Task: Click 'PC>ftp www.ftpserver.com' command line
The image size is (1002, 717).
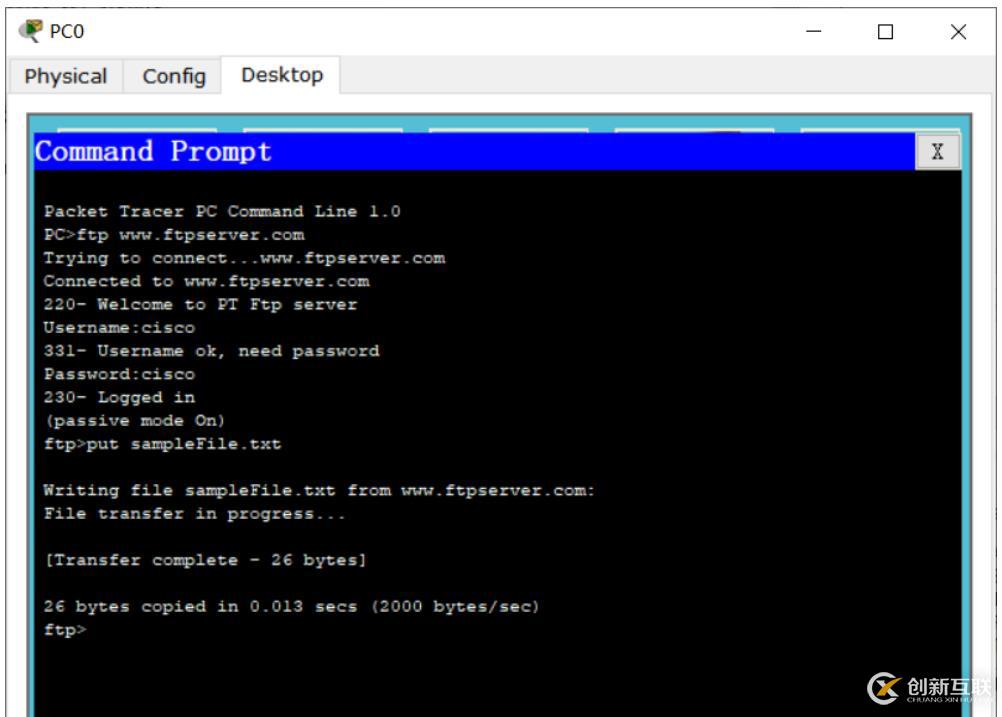Action: (174, 235)
